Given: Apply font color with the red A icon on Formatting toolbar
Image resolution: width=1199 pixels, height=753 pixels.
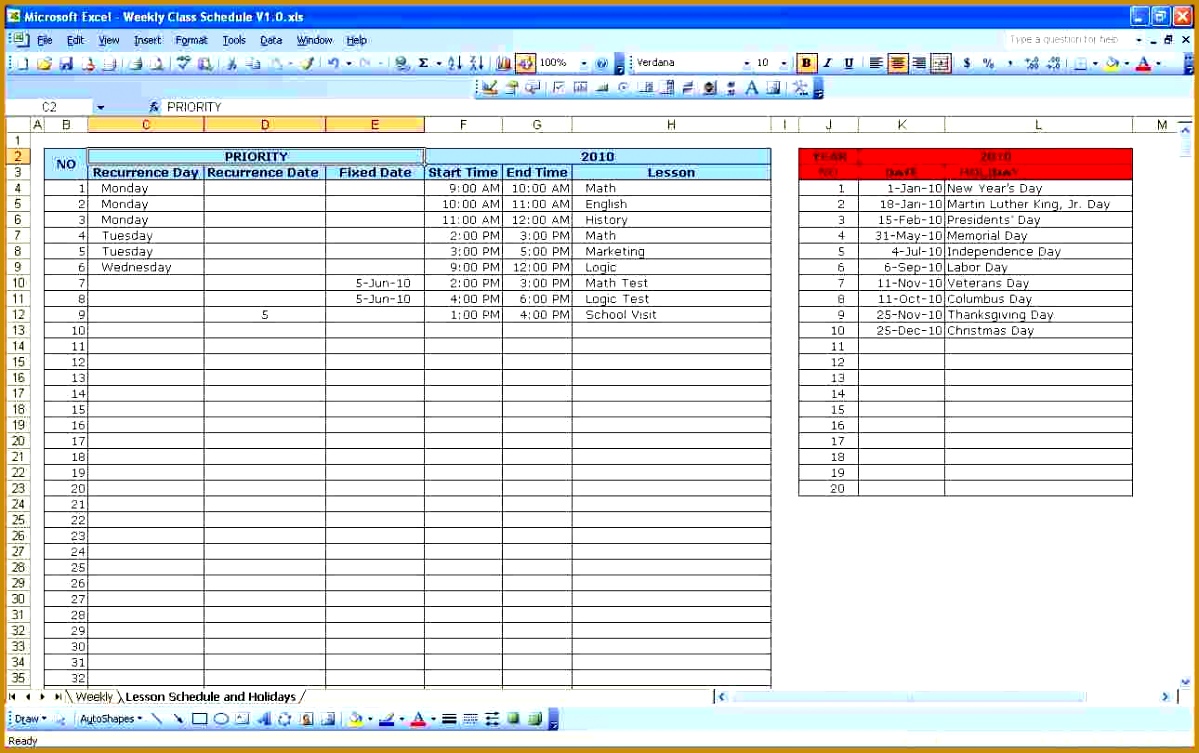Looking at the screenshot, I should point(1144,63).
